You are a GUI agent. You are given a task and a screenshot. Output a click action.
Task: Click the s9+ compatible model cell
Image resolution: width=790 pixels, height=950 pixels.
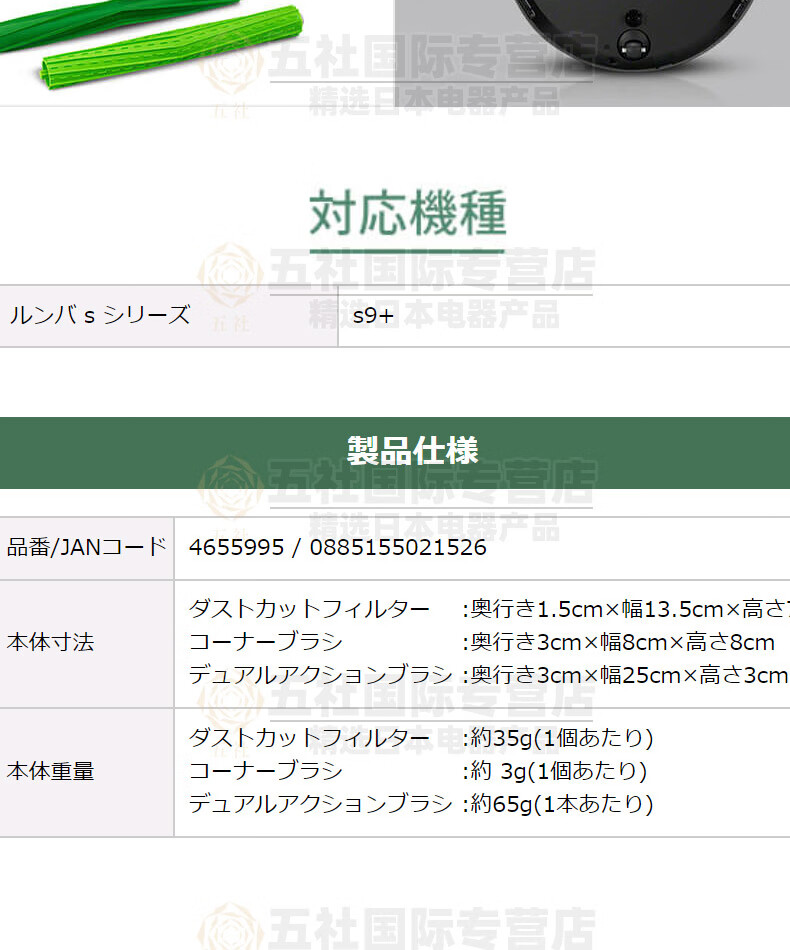(564, 316)
